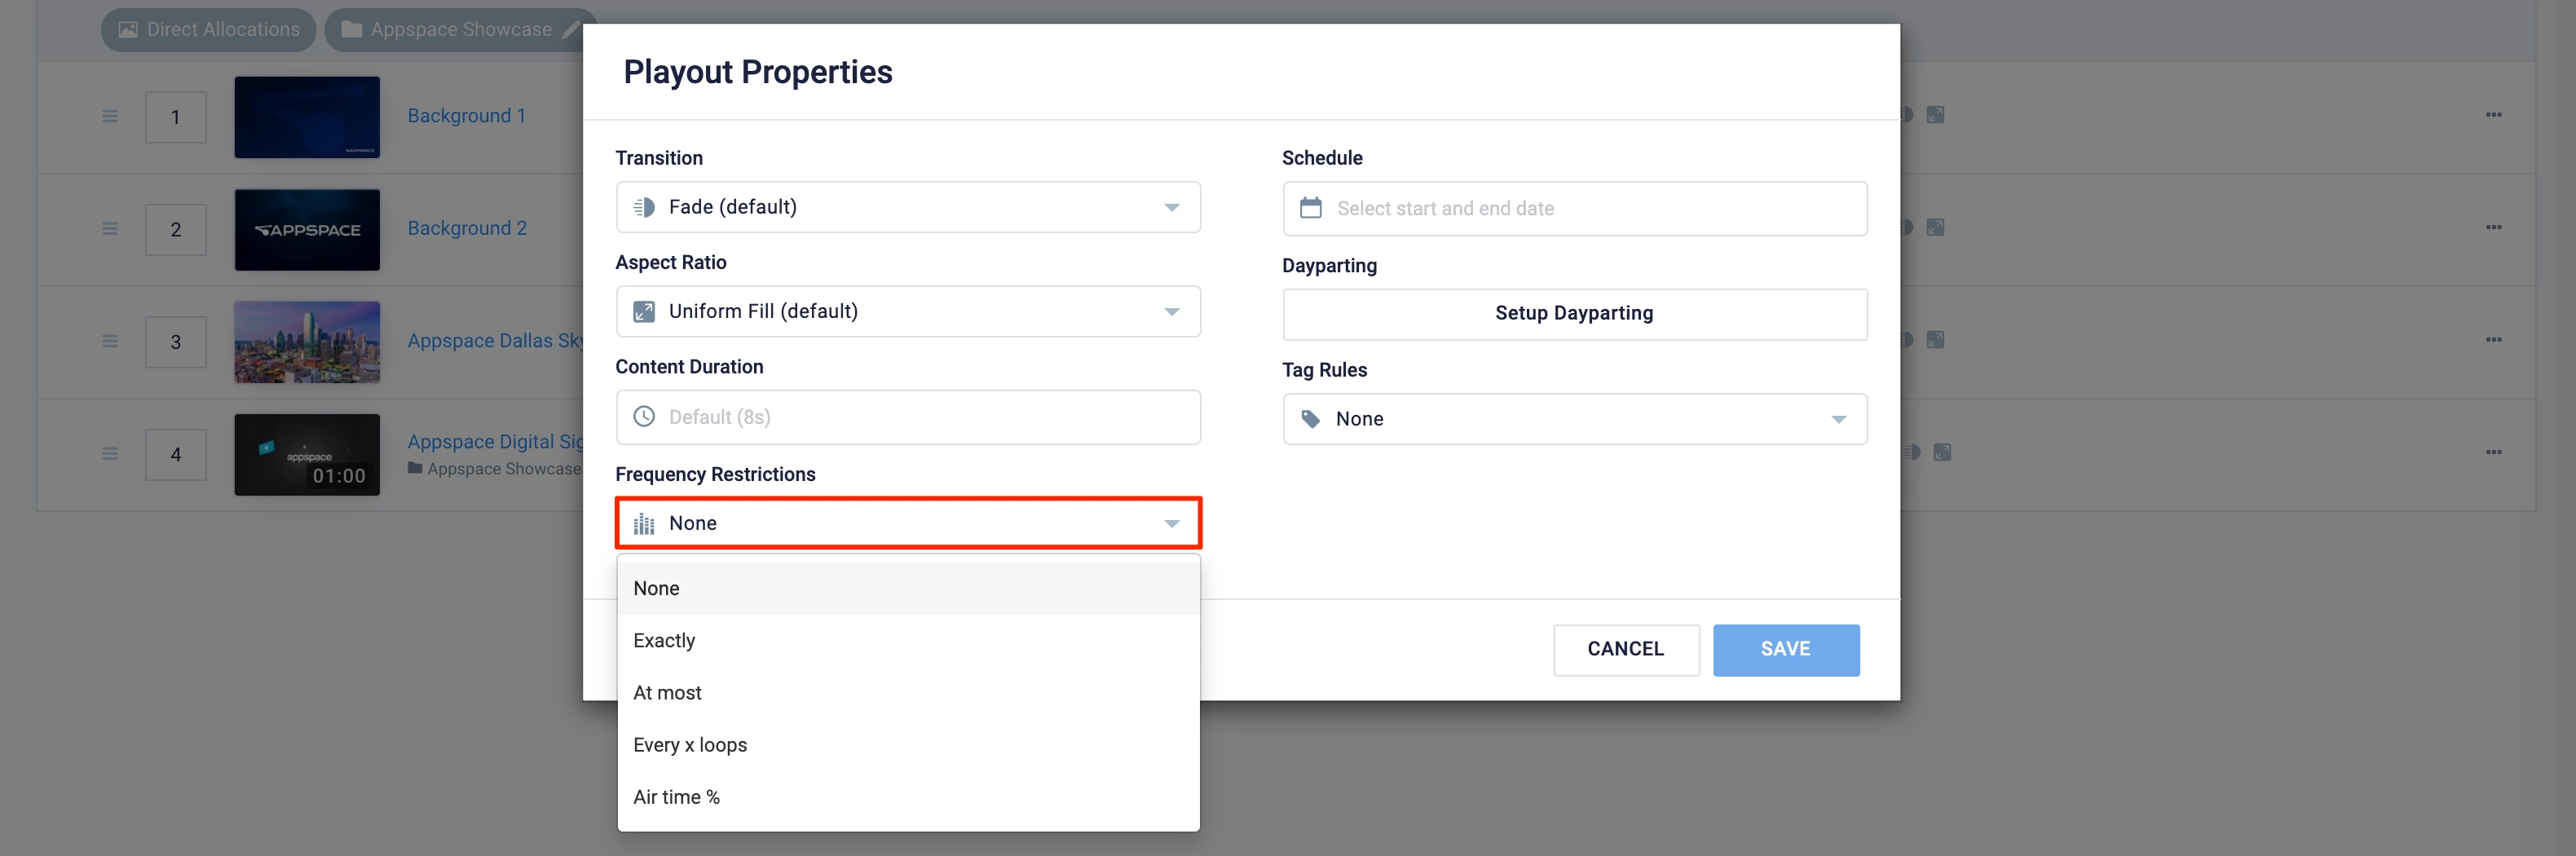Click the frequency bars icon beside None
The image size is (2576, 856).
pos(644,524)
